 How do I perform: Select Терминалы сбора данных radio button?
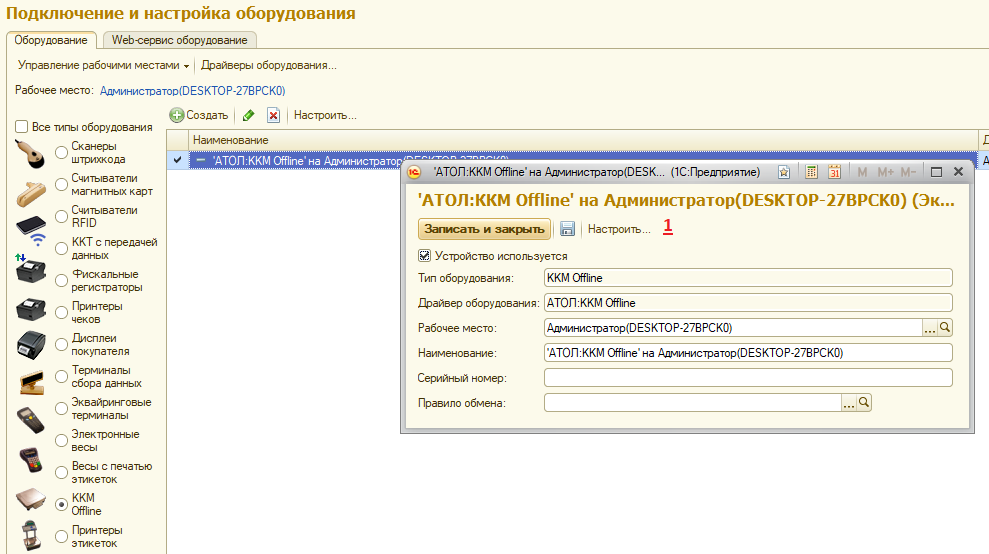[x=61, y=376]
